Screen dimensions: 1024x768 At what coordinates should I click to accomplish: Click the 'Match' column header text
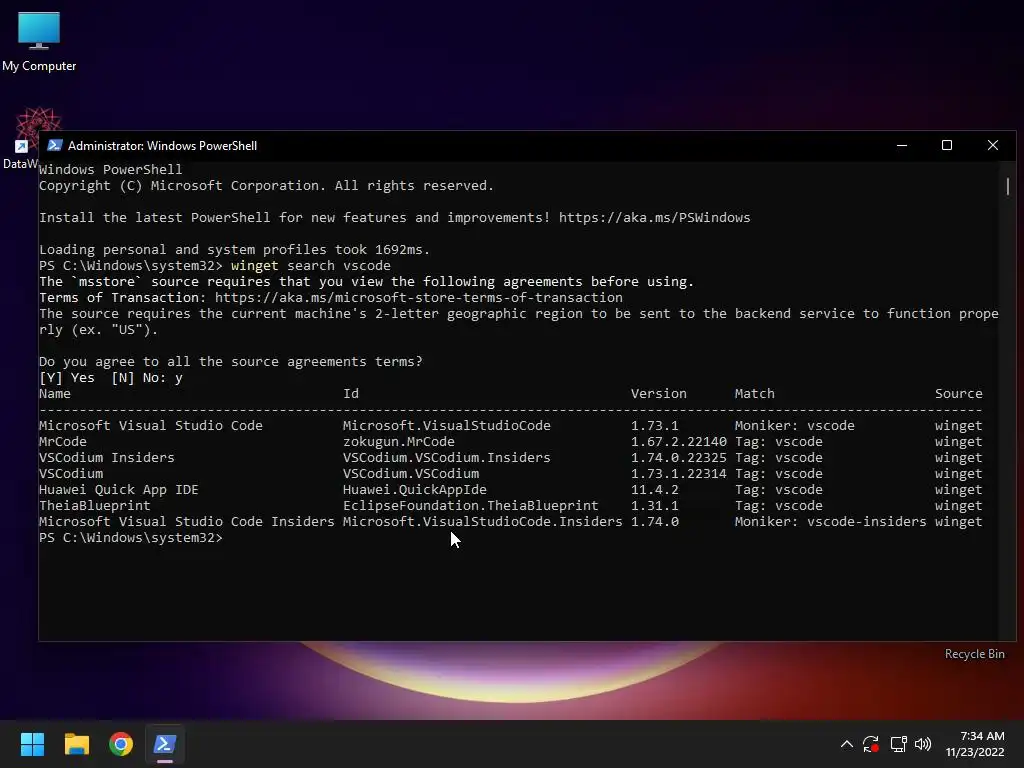pos(755,393)
